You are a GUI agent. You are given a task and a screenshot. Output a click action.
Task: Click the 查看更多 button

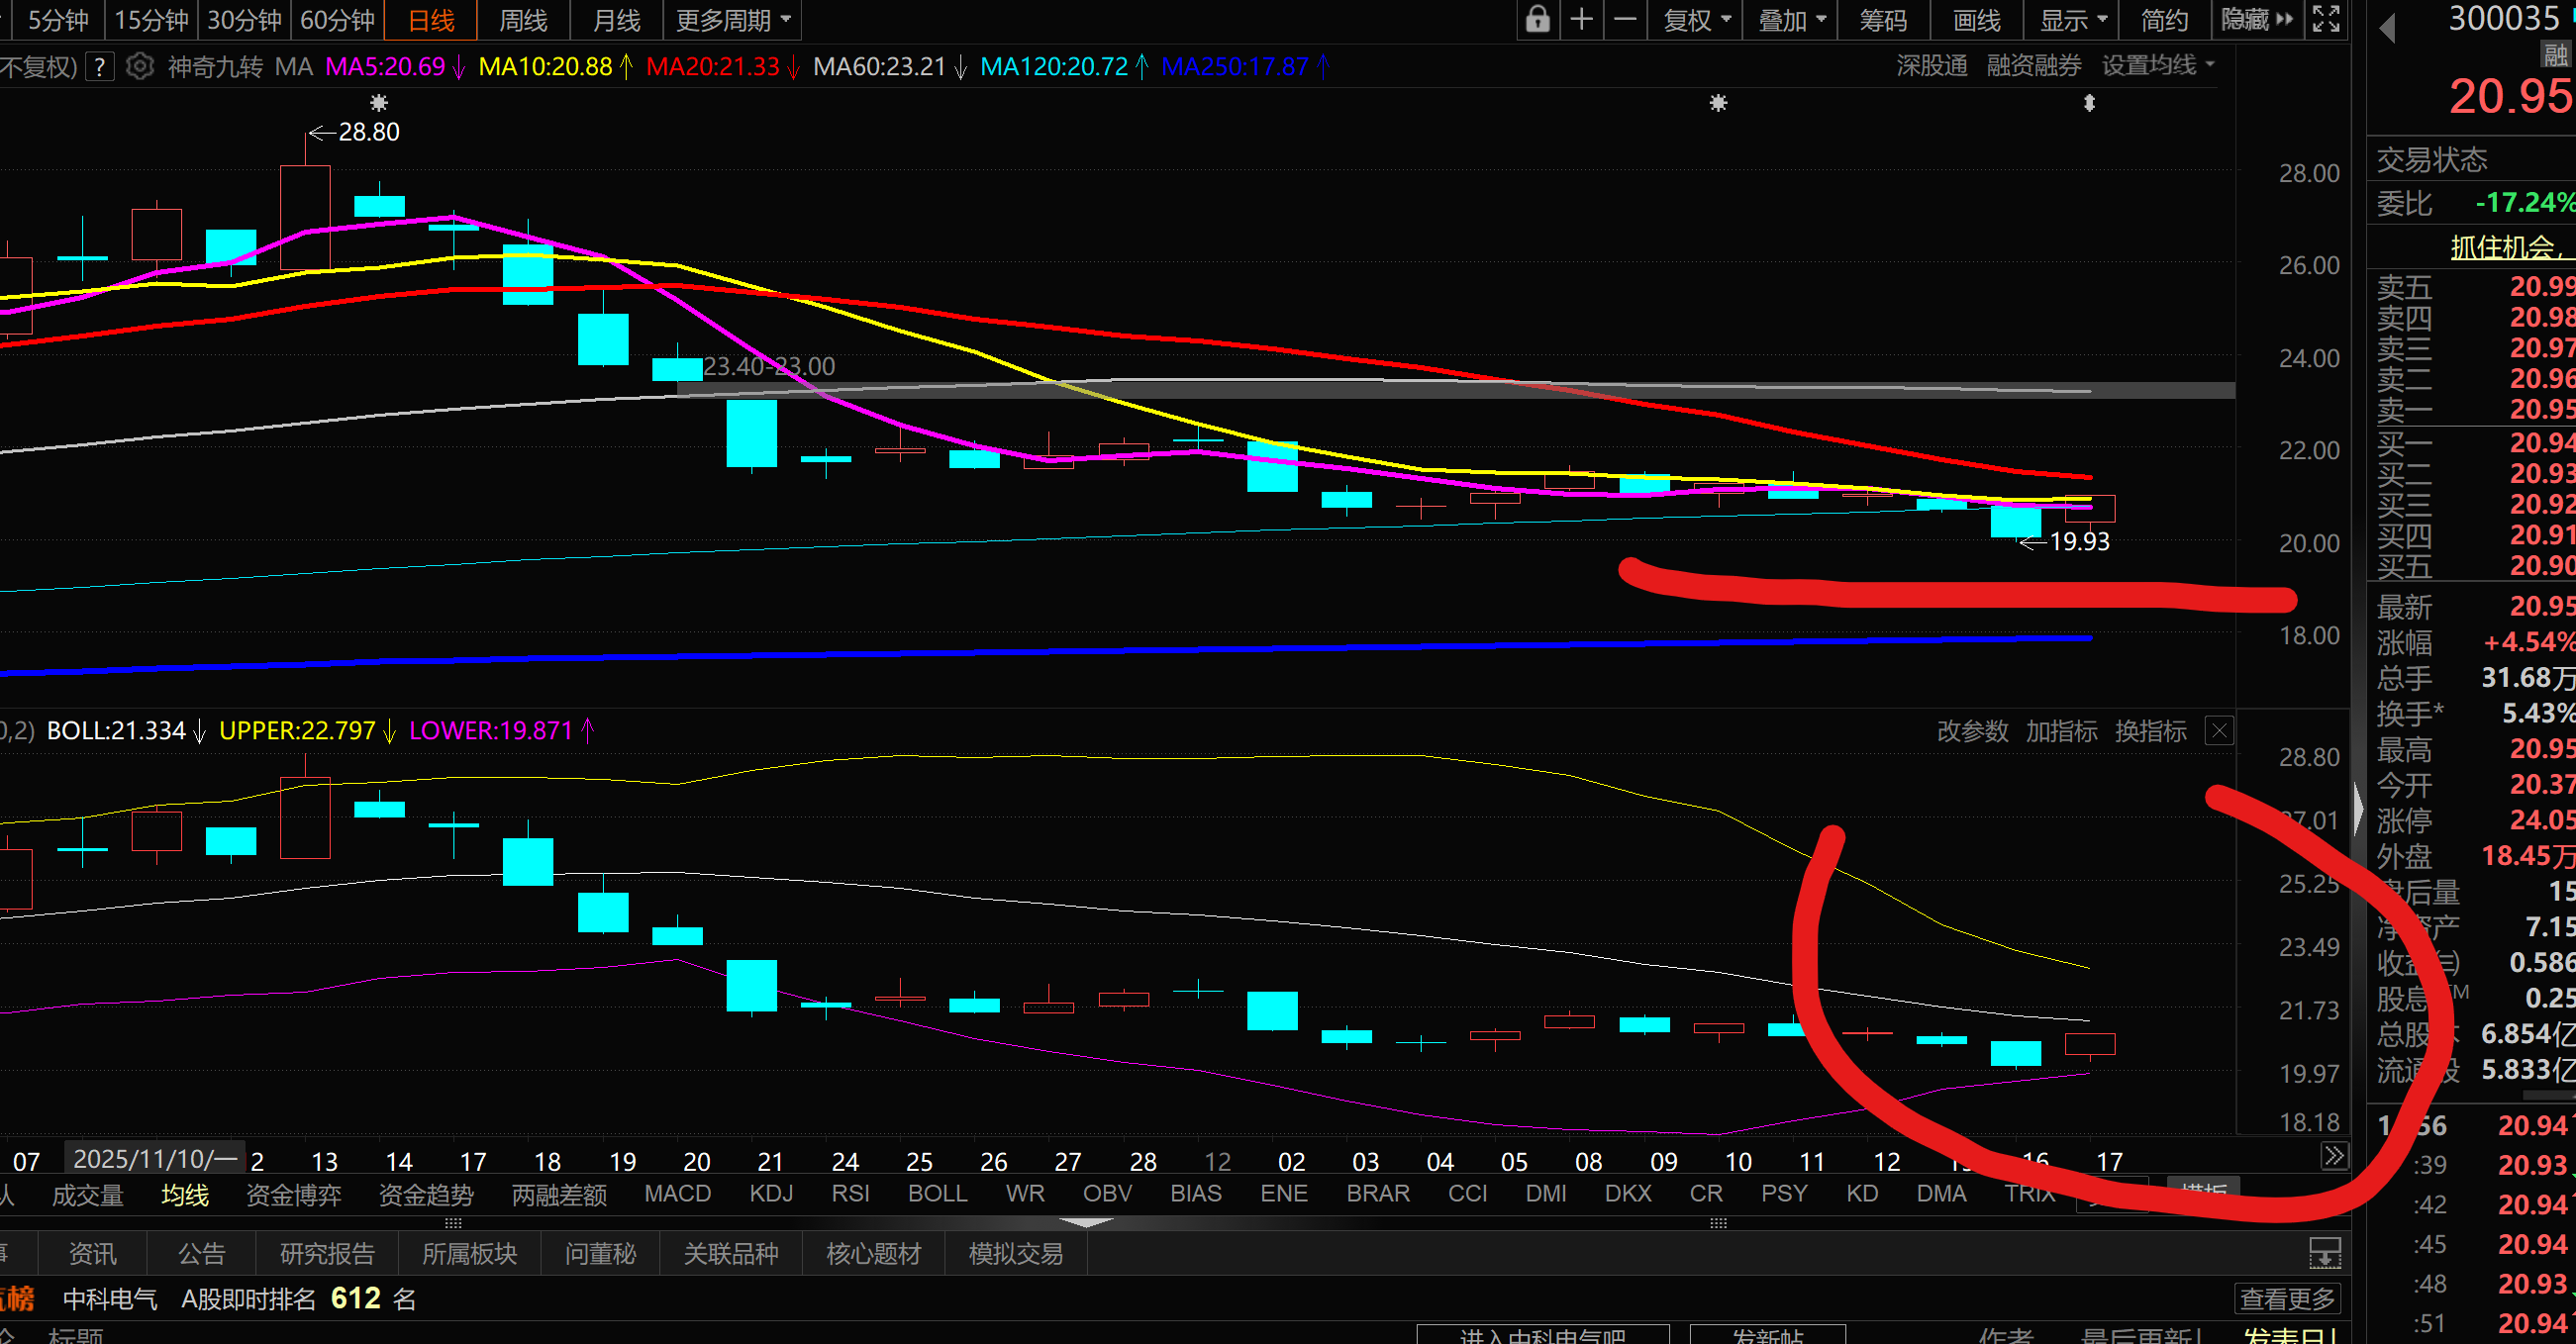pyautogui.click(x=2287, y=1299)
